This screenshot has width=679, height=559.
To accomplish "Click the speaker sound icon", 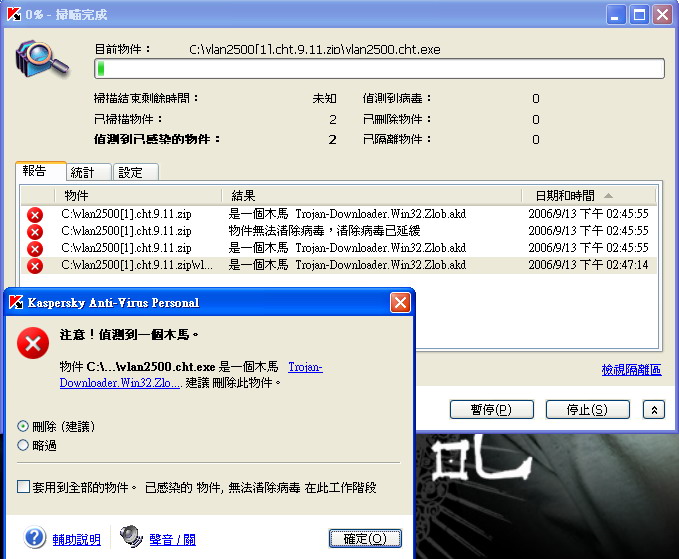I will (x=131, y=537).
